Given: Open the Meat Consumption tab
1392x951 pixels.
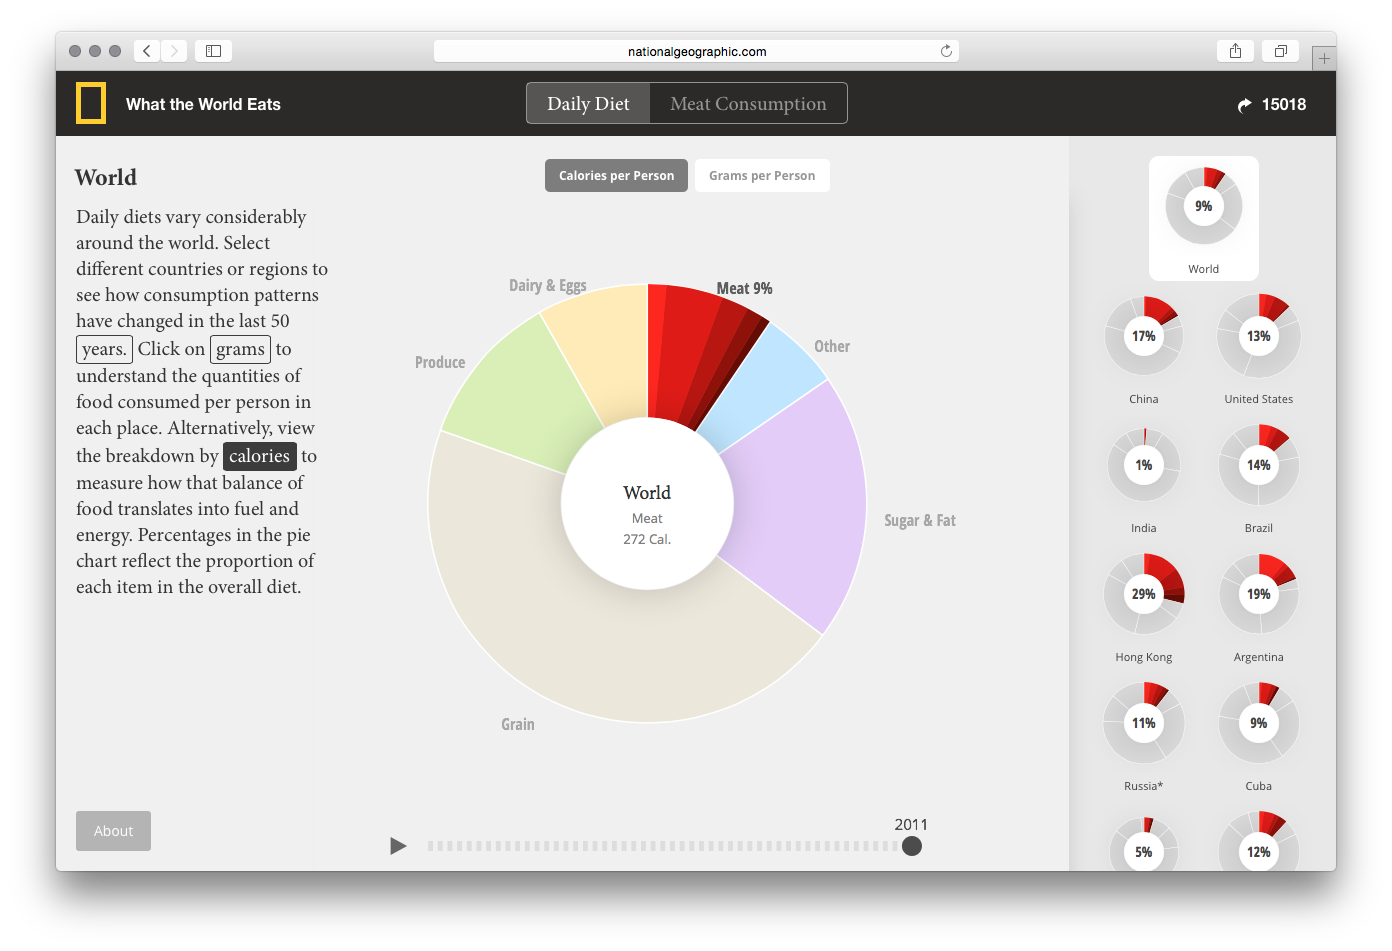Looking at the screenshot, I should 748,104.
